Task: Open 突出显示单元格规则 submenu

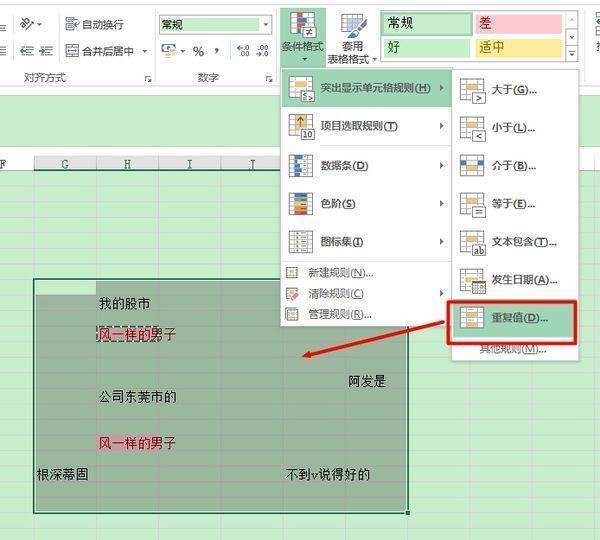Action: click(367, 88)
